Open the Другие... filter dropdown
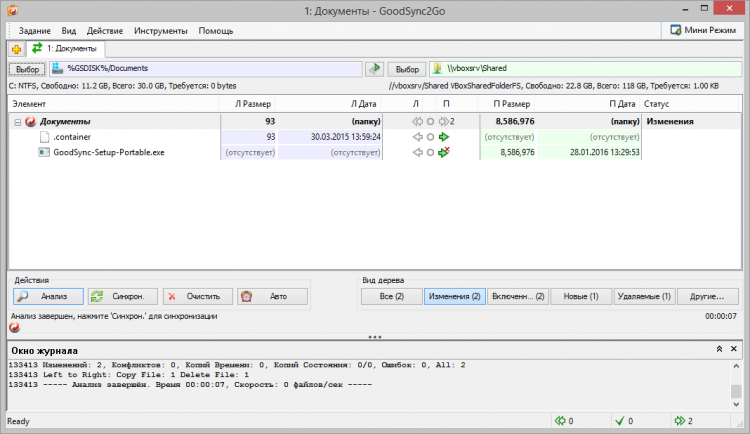The height and width of the screenshot is (434, 750). (707, 297)
